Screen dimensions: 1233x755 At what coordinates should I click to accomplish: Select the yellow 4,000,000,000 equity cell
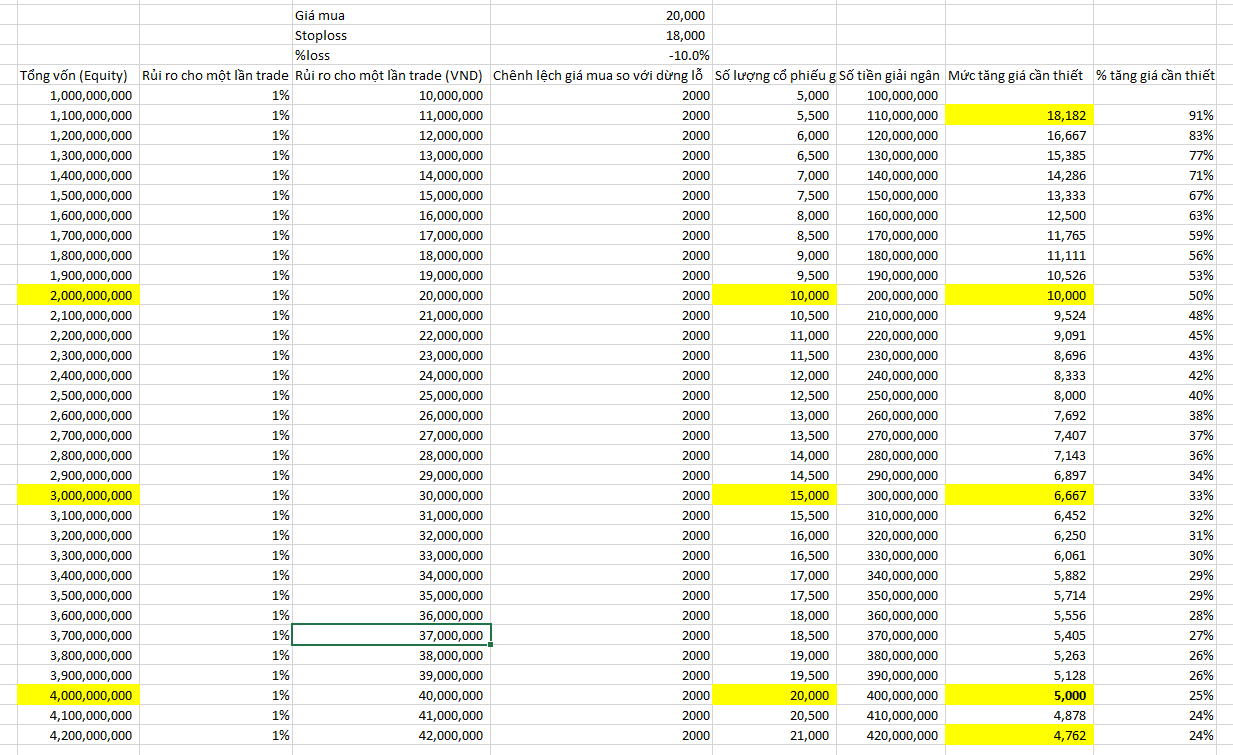pyautogui.click(x=78, y=695)
